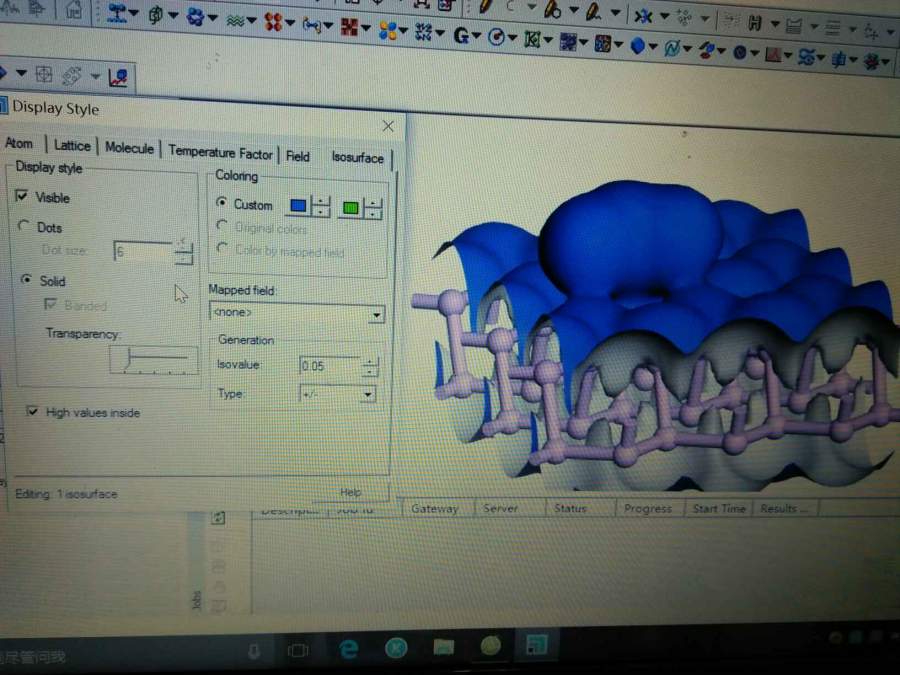
Task: Click the recenter target icon
Action: point(44,74)
